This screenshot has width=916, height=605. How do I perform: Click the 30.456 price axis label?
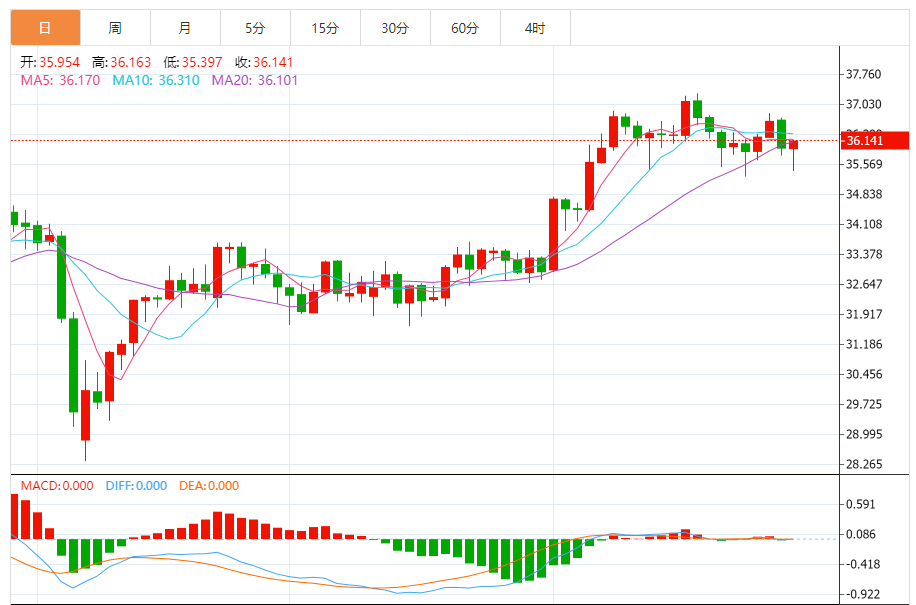[x=864, y=374]
